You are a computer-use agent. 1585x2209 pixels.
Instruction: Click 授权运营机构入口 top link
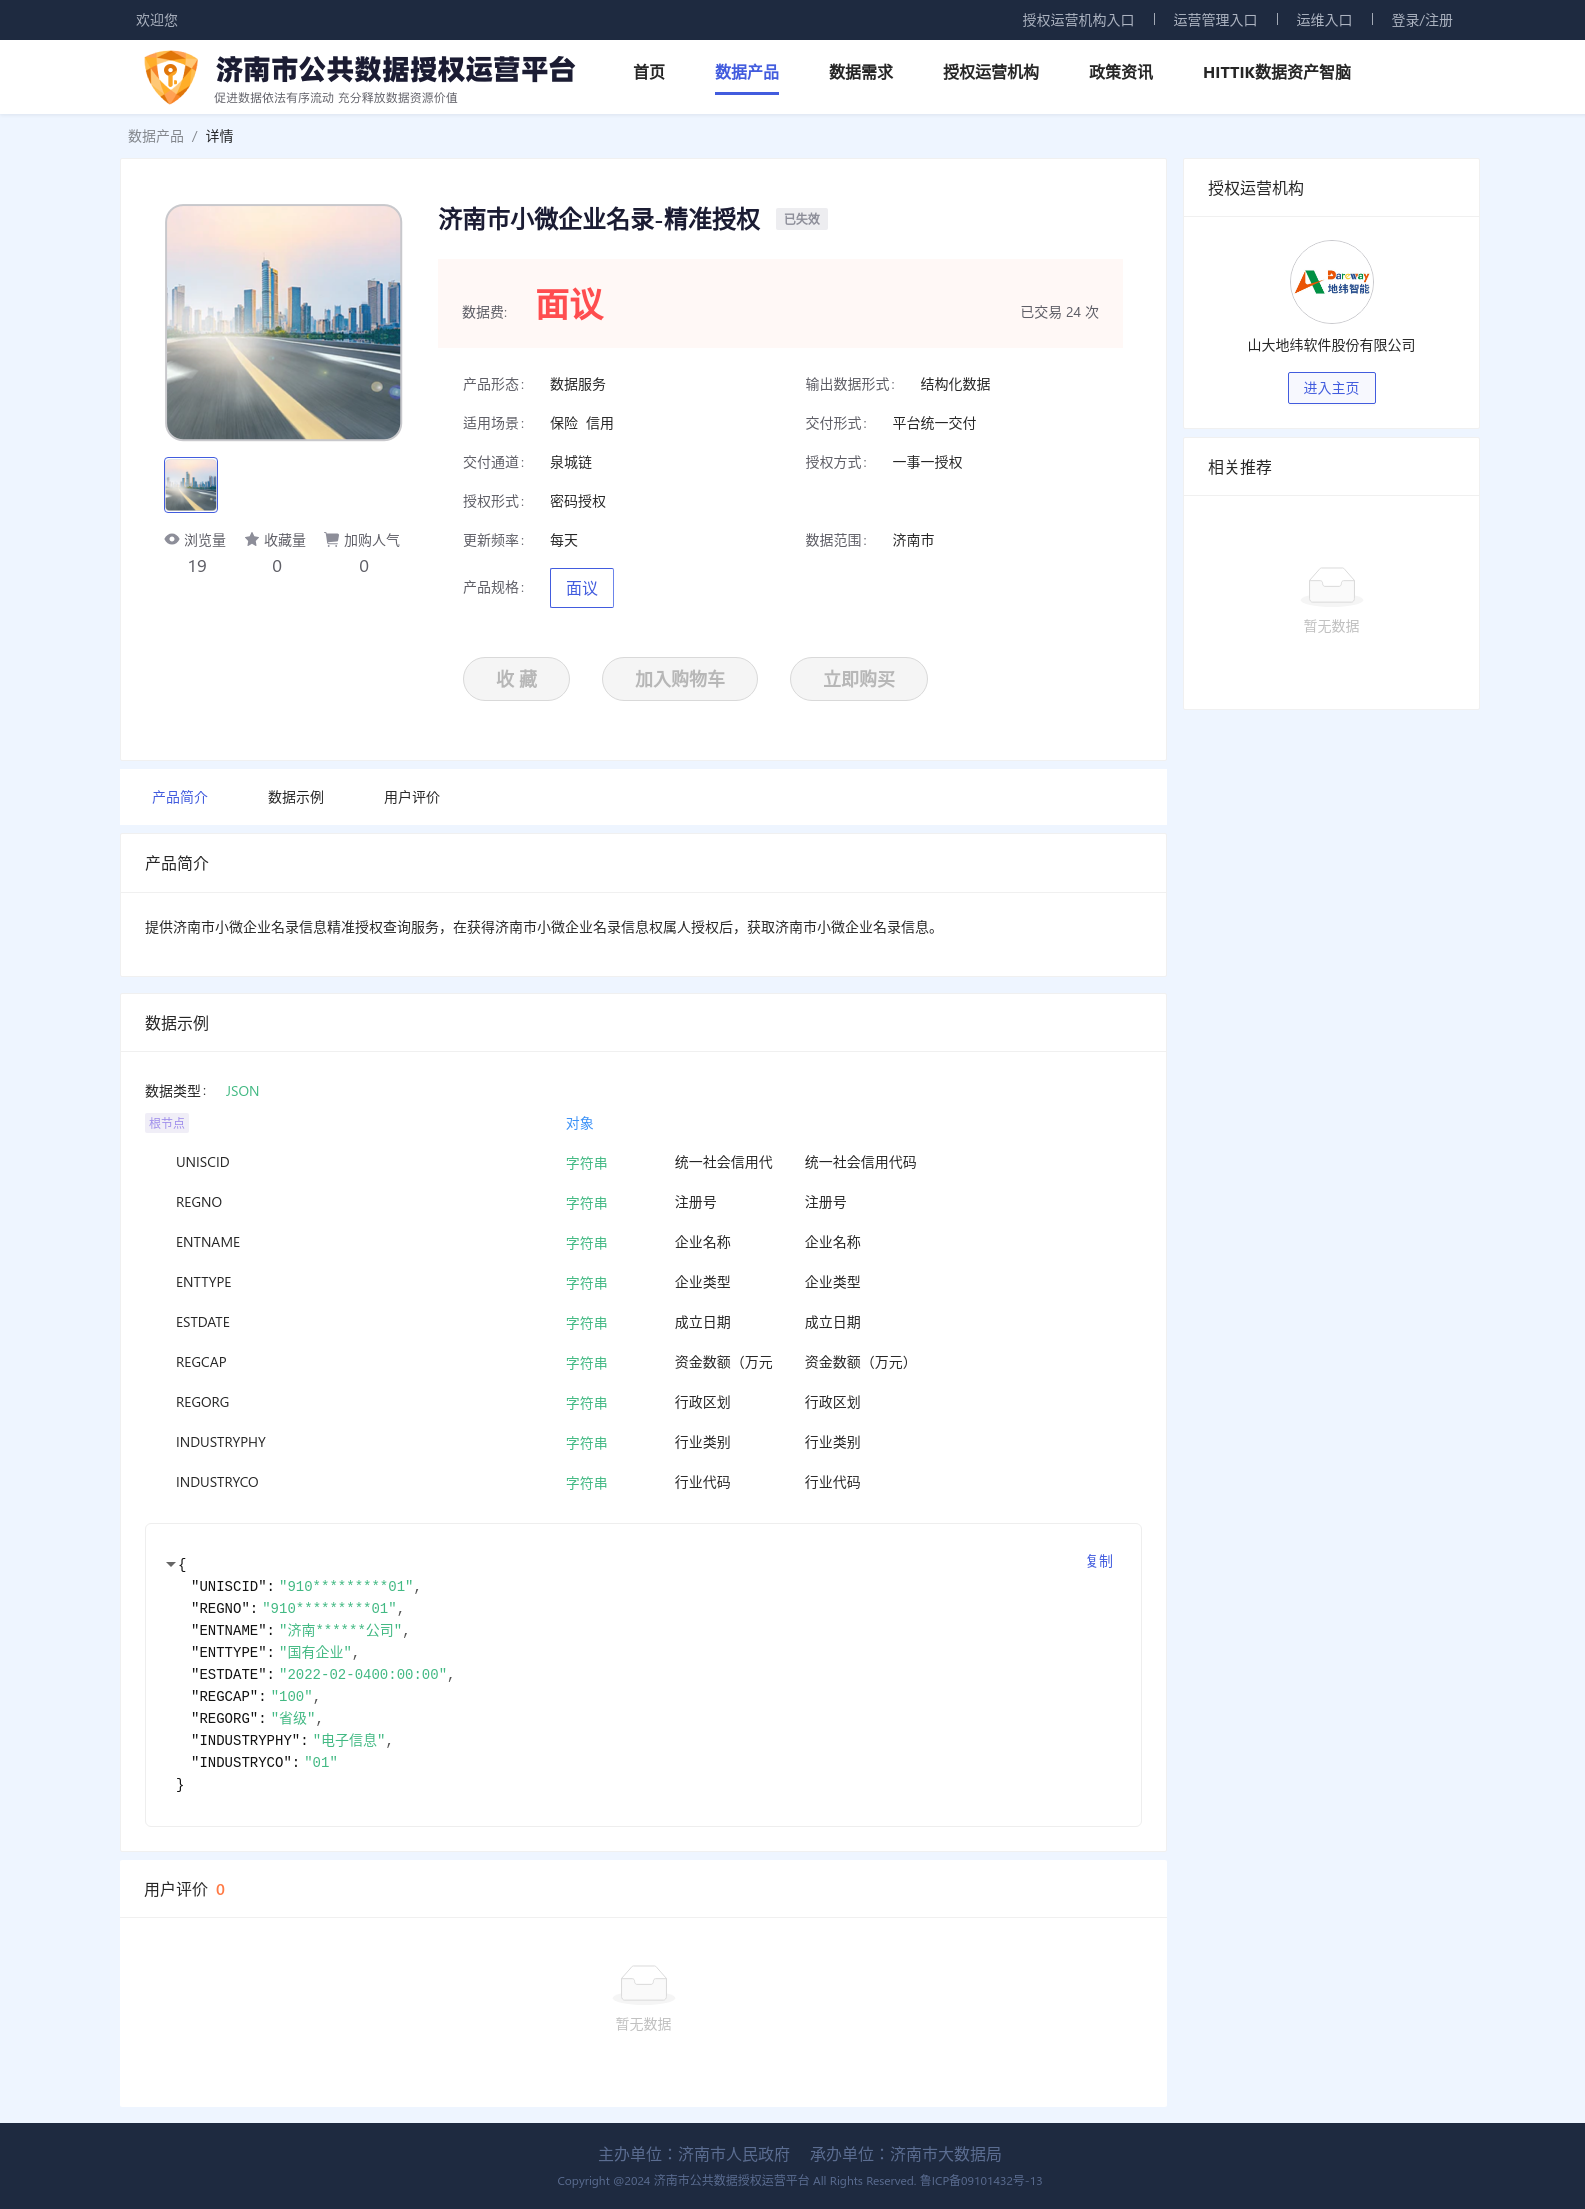click(1078, 20)
